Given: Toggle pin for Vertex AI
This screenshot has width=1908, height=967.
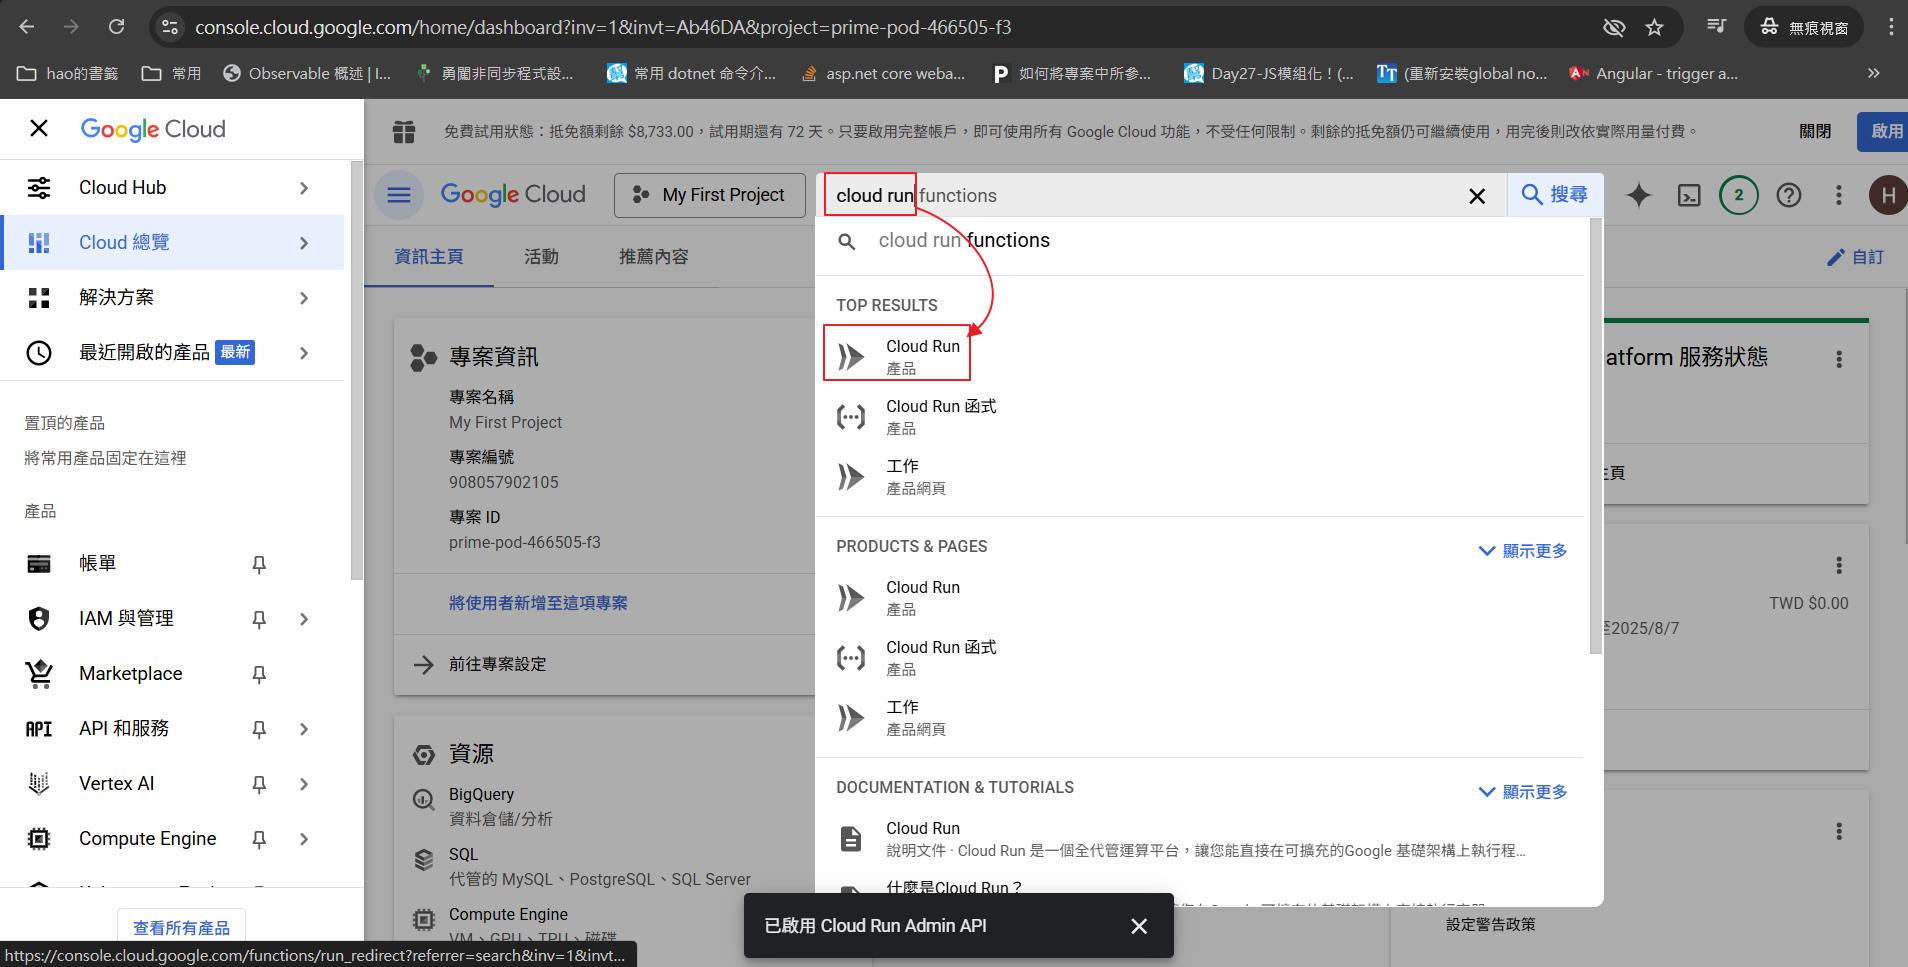Looking at the screenshot, I should point(259,785).
